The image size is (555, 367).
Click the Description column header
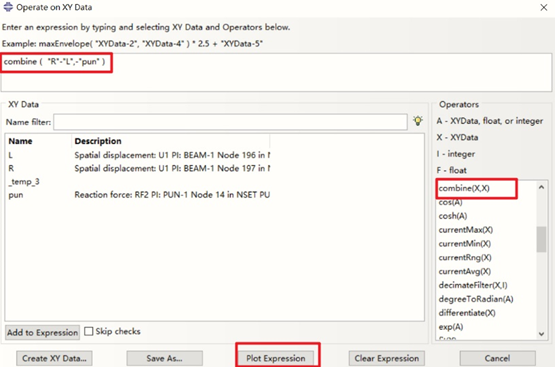coord(171,141)
